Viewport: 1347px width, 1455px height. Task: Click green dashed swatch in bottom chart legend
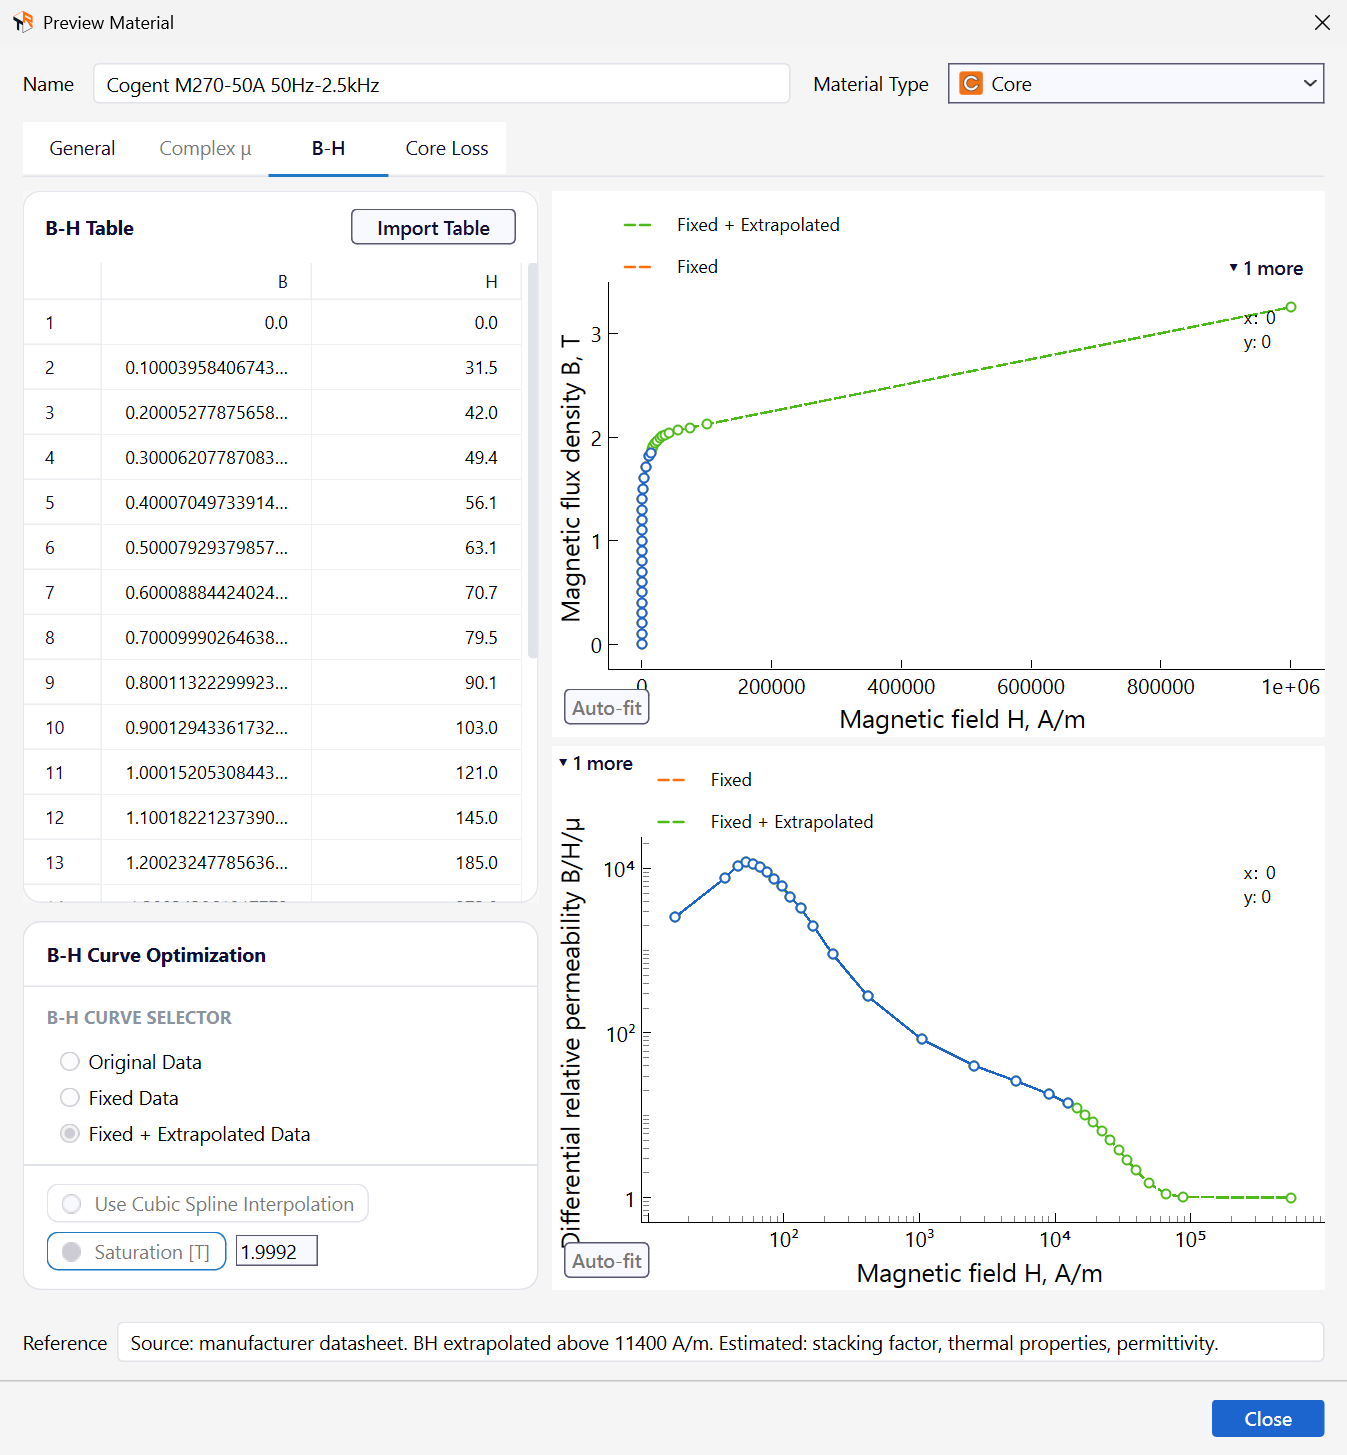pyautogui.click(x=671, y=822)
